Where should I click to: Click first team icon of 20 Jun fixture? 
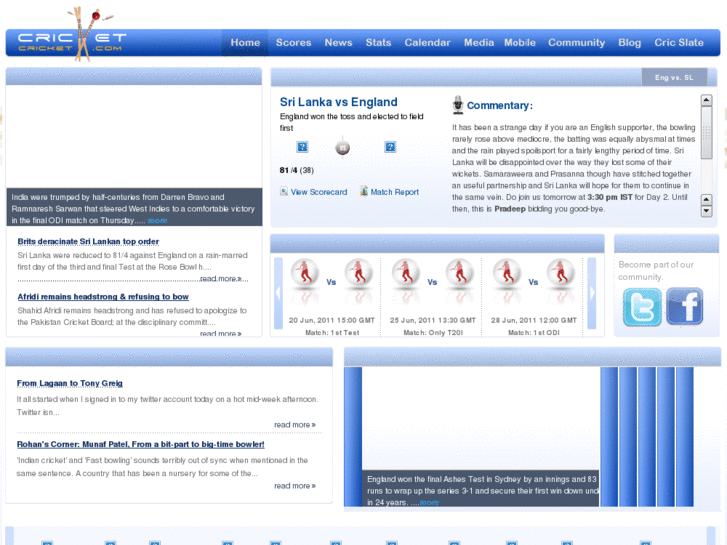point(305,273)
